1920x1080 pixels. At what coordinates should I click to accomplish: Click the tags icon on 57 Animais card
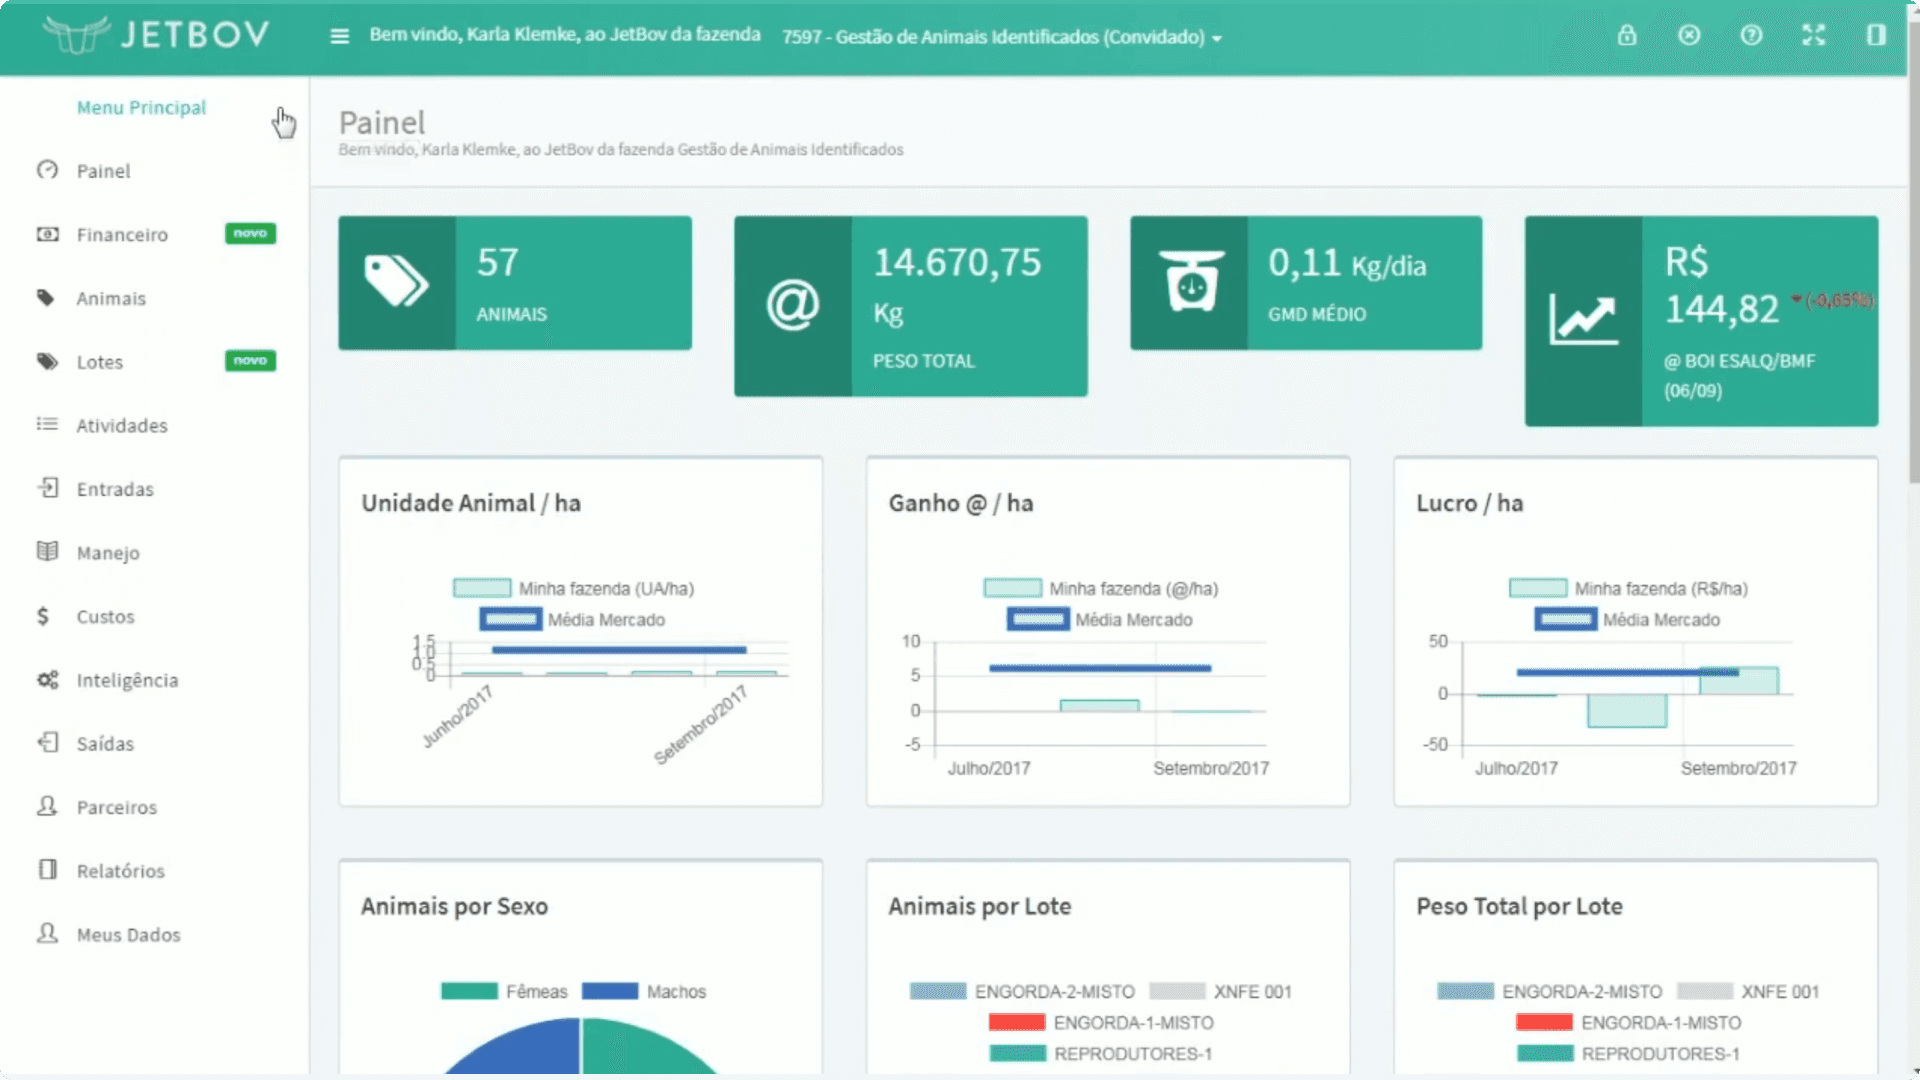[396, 282]
